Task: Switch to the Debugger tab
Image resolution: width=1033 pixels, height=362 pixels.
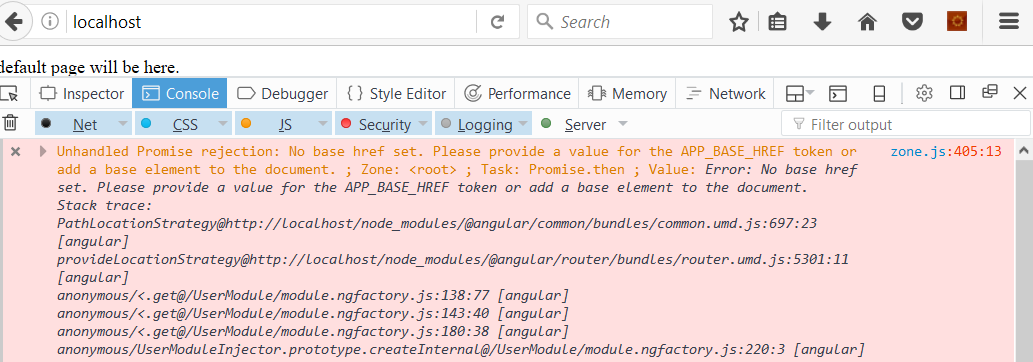Action: point(282,94)
